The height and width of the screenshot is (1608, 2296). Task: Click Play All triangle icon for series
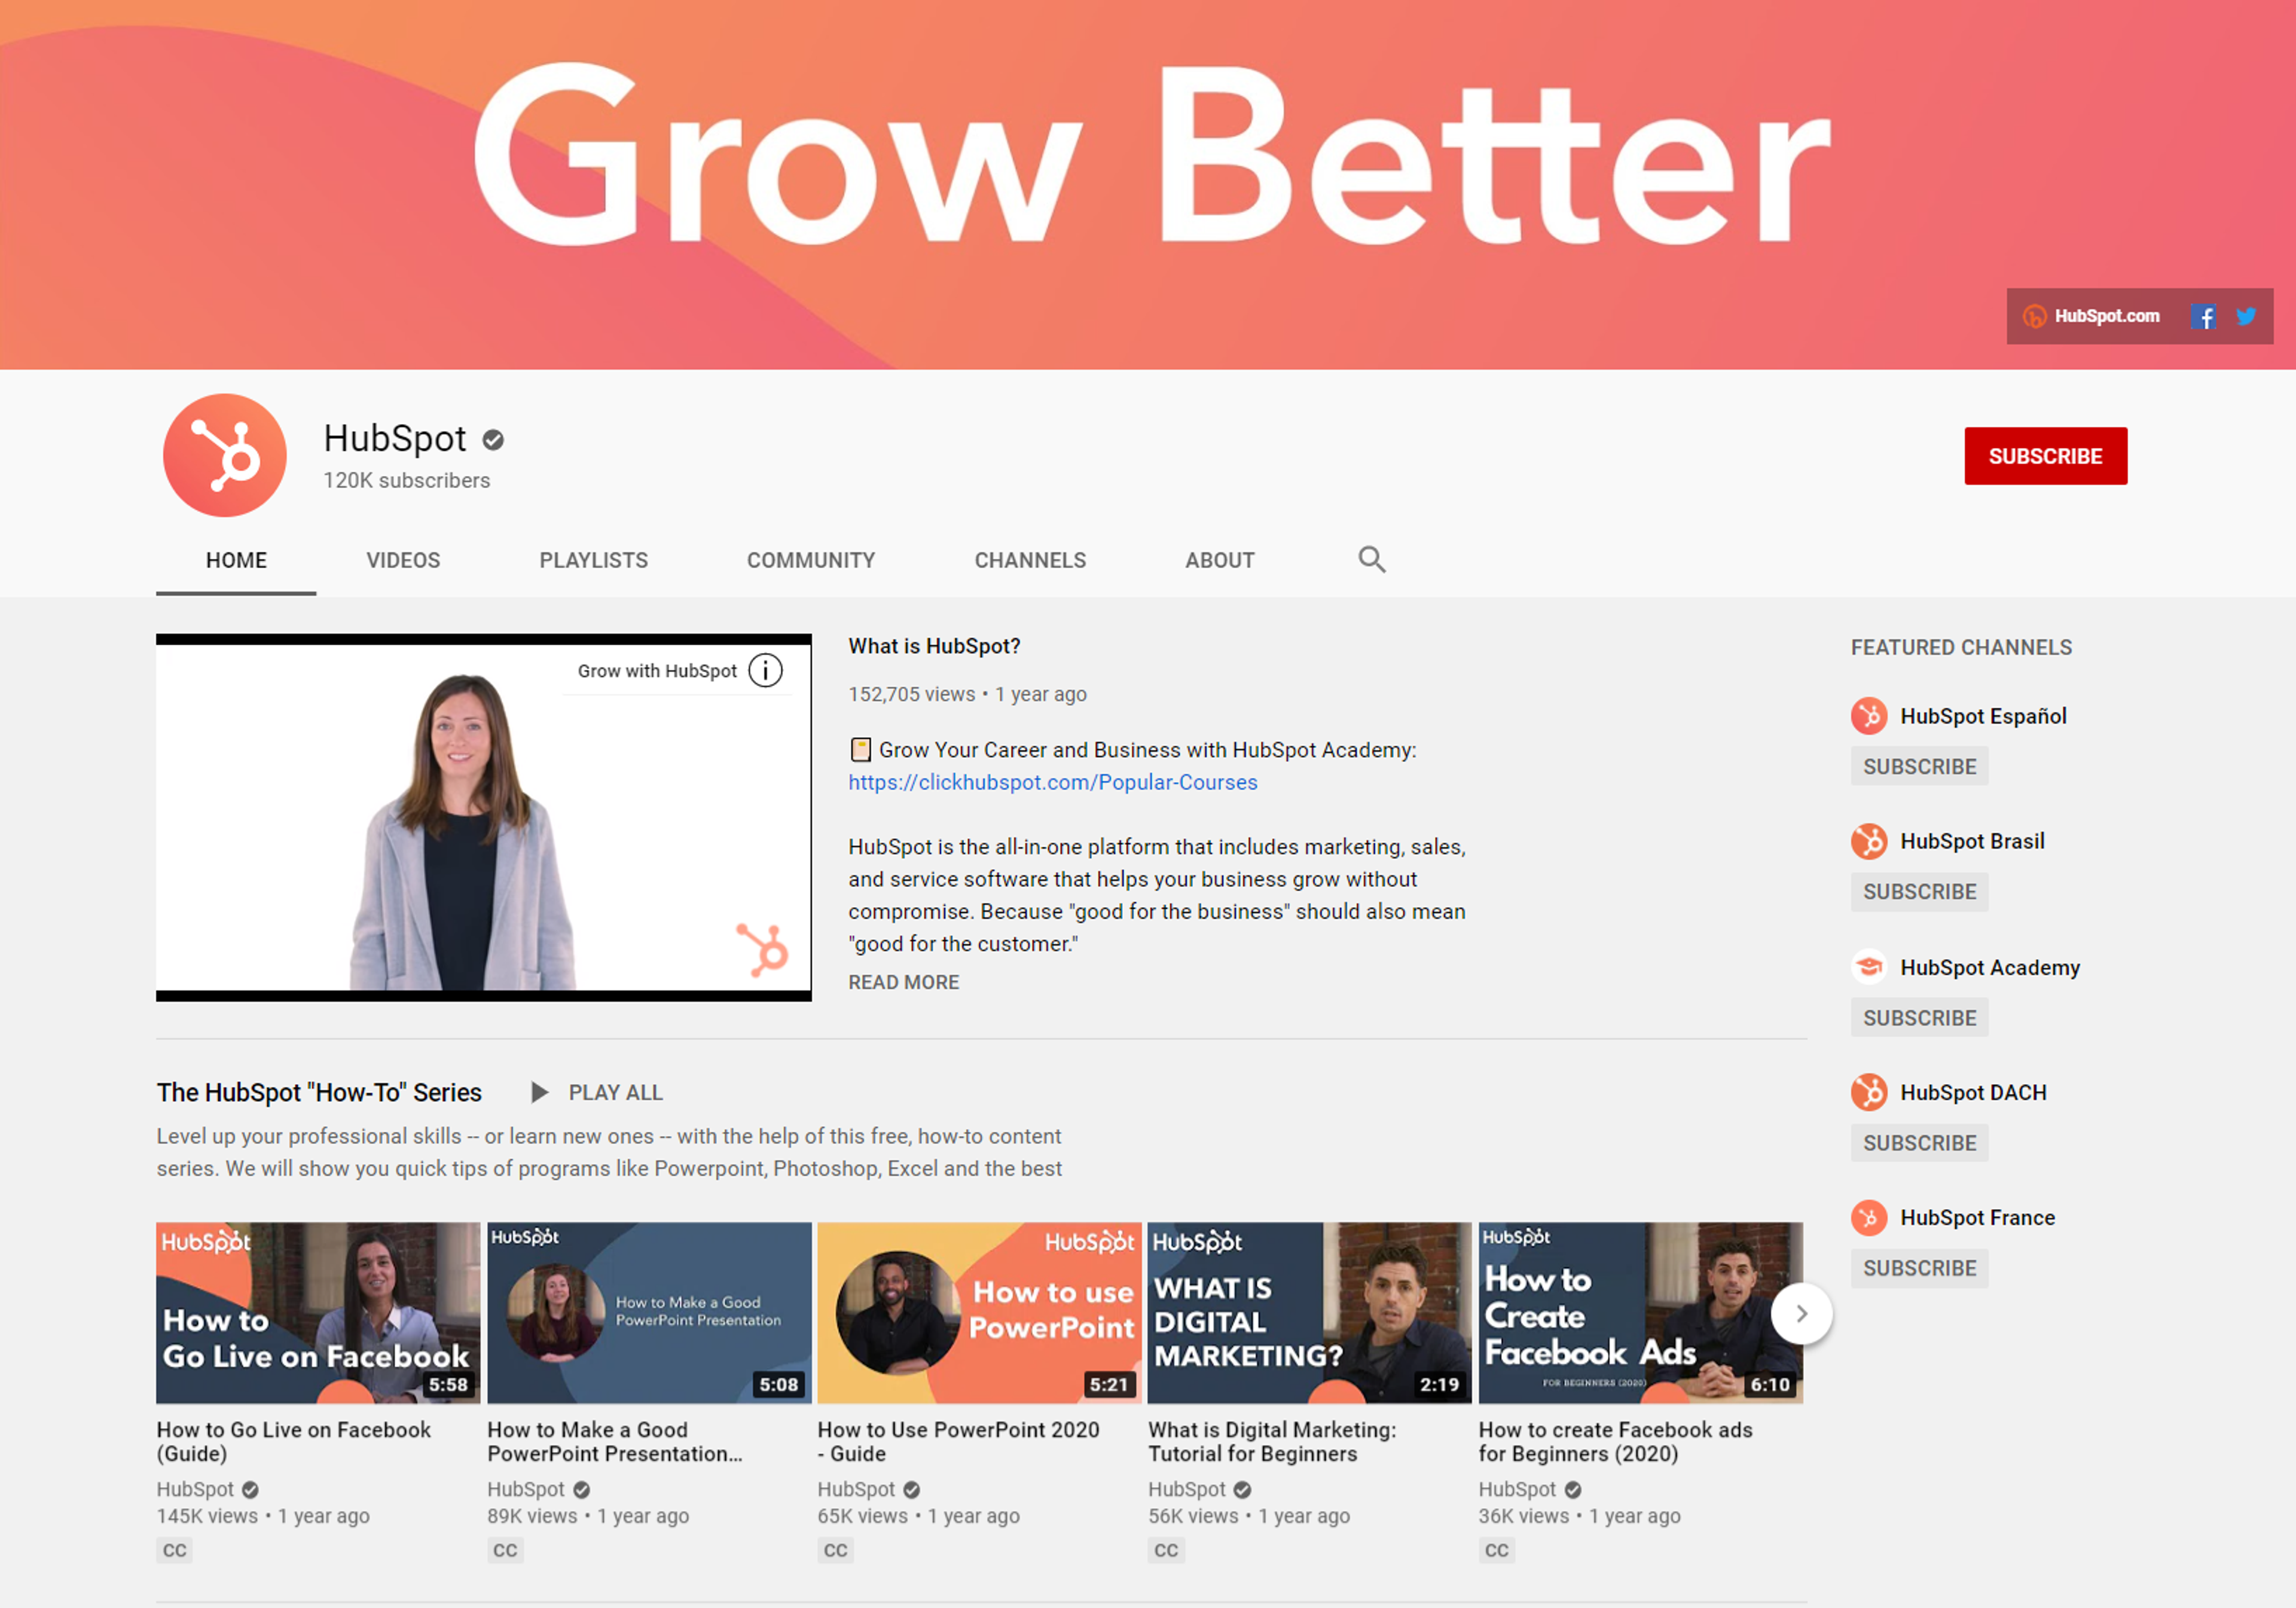click(x=539, y=1092)
